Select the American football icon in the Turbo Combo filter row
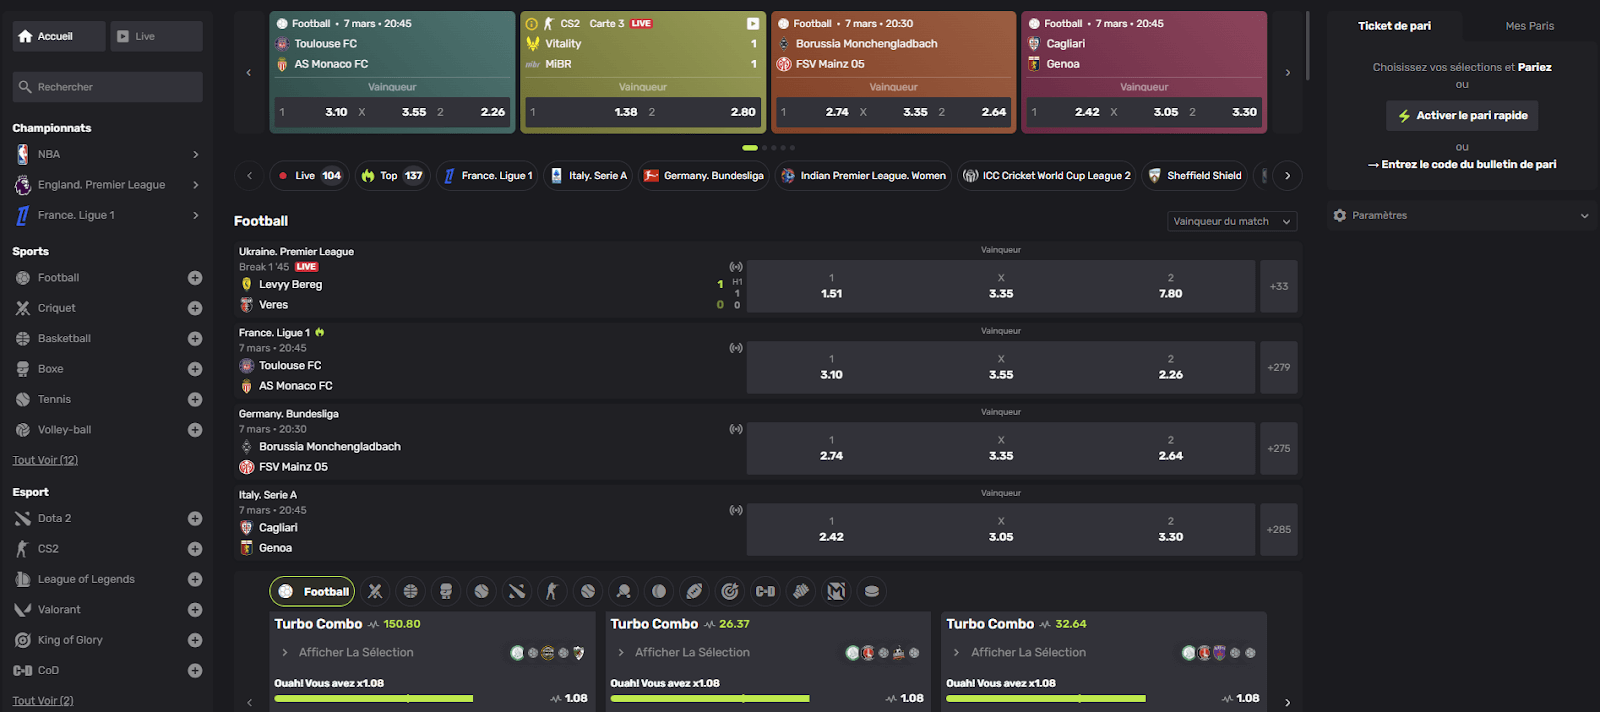This screenshot has width=1600, height=712. point(694,591)
